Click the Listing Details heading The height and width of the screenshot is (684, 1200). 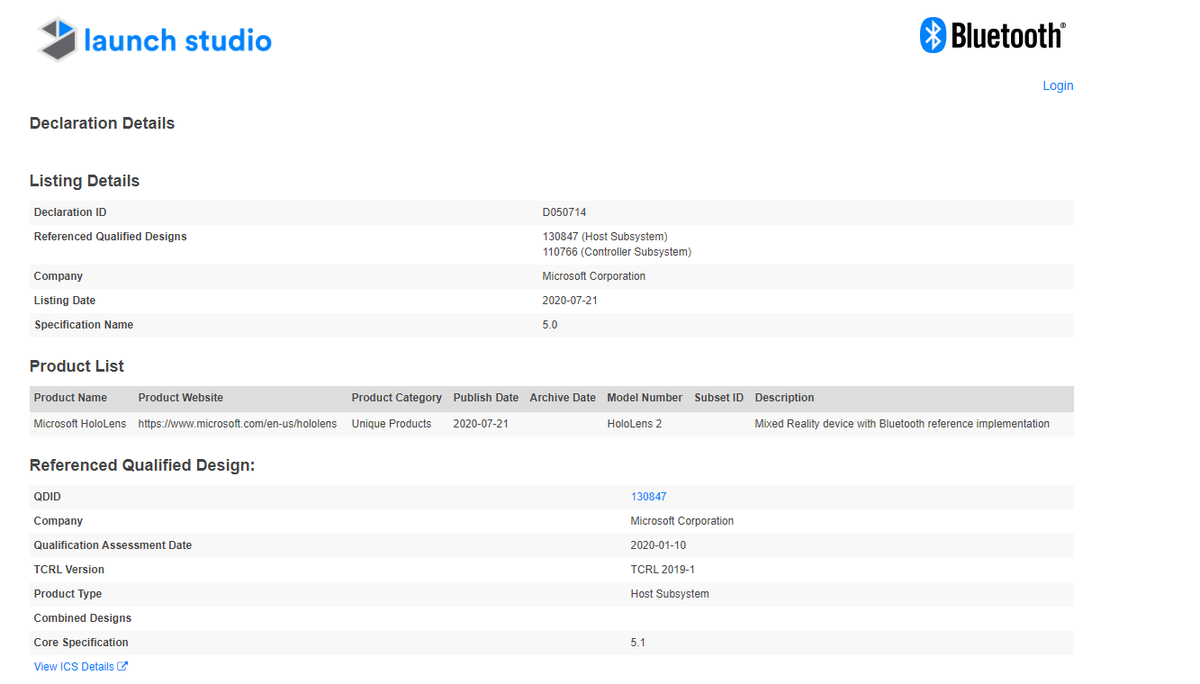point(85,181)
